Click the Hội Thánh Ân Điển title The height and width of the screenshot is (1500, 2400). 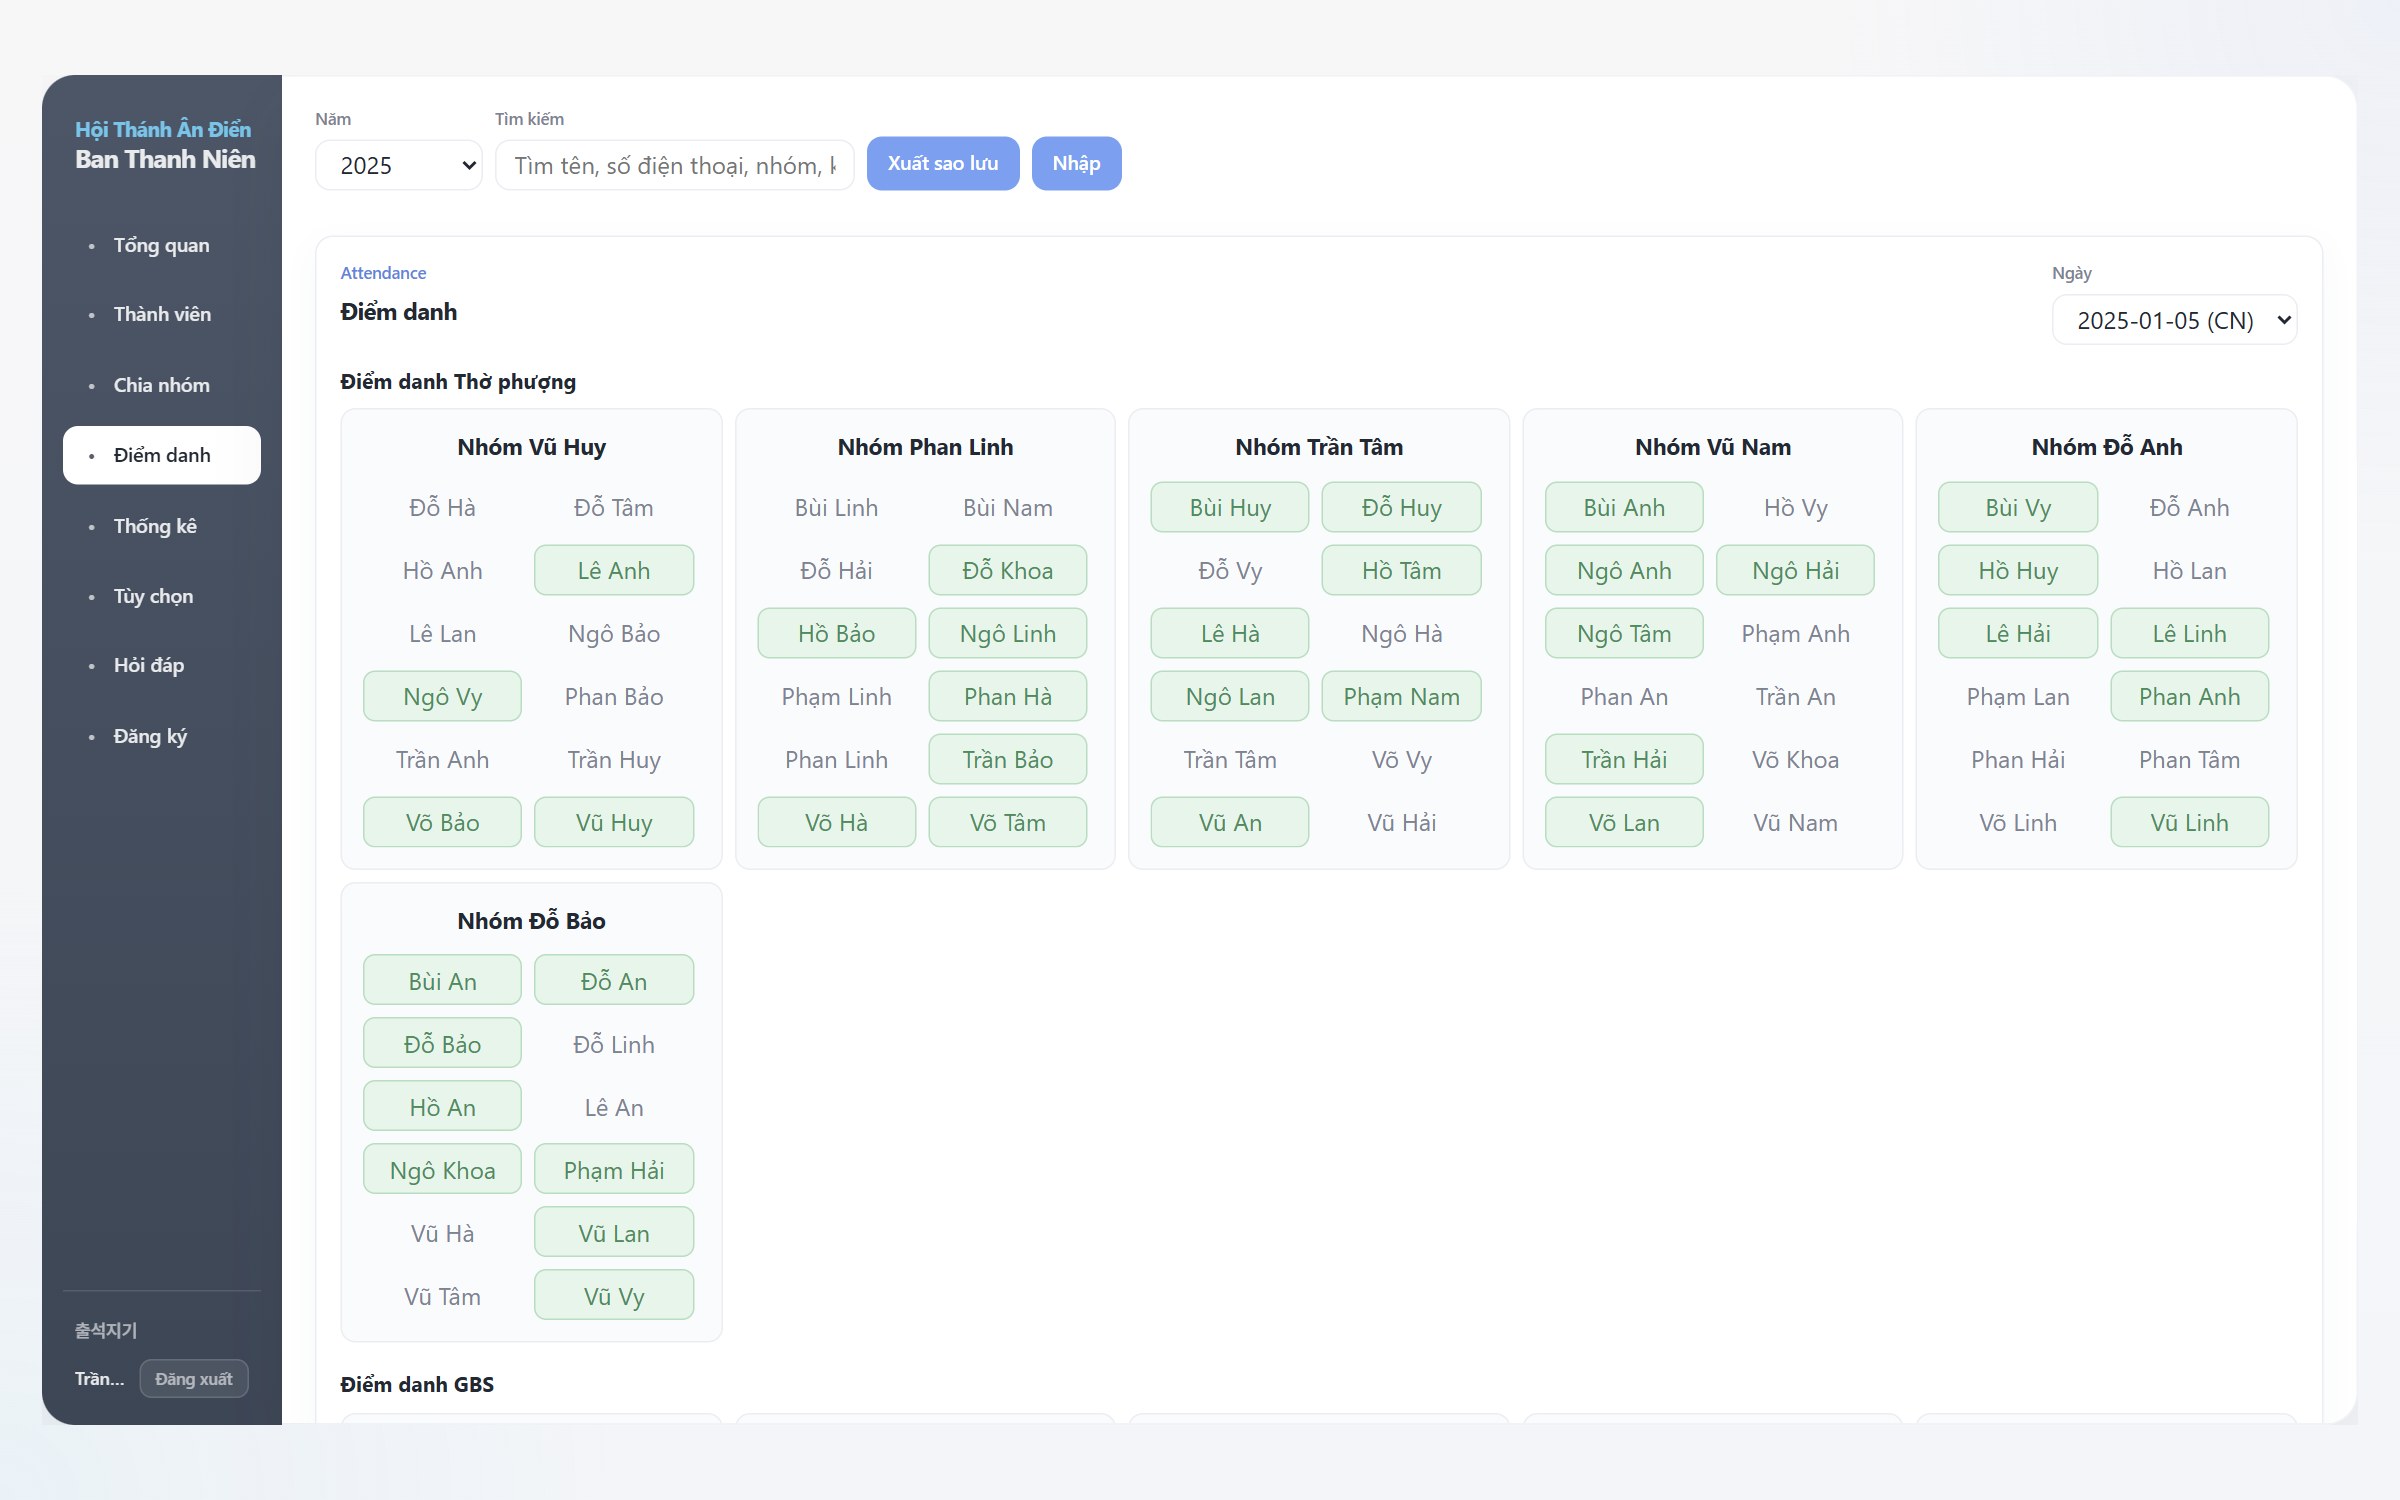click(x=163, y=129)
